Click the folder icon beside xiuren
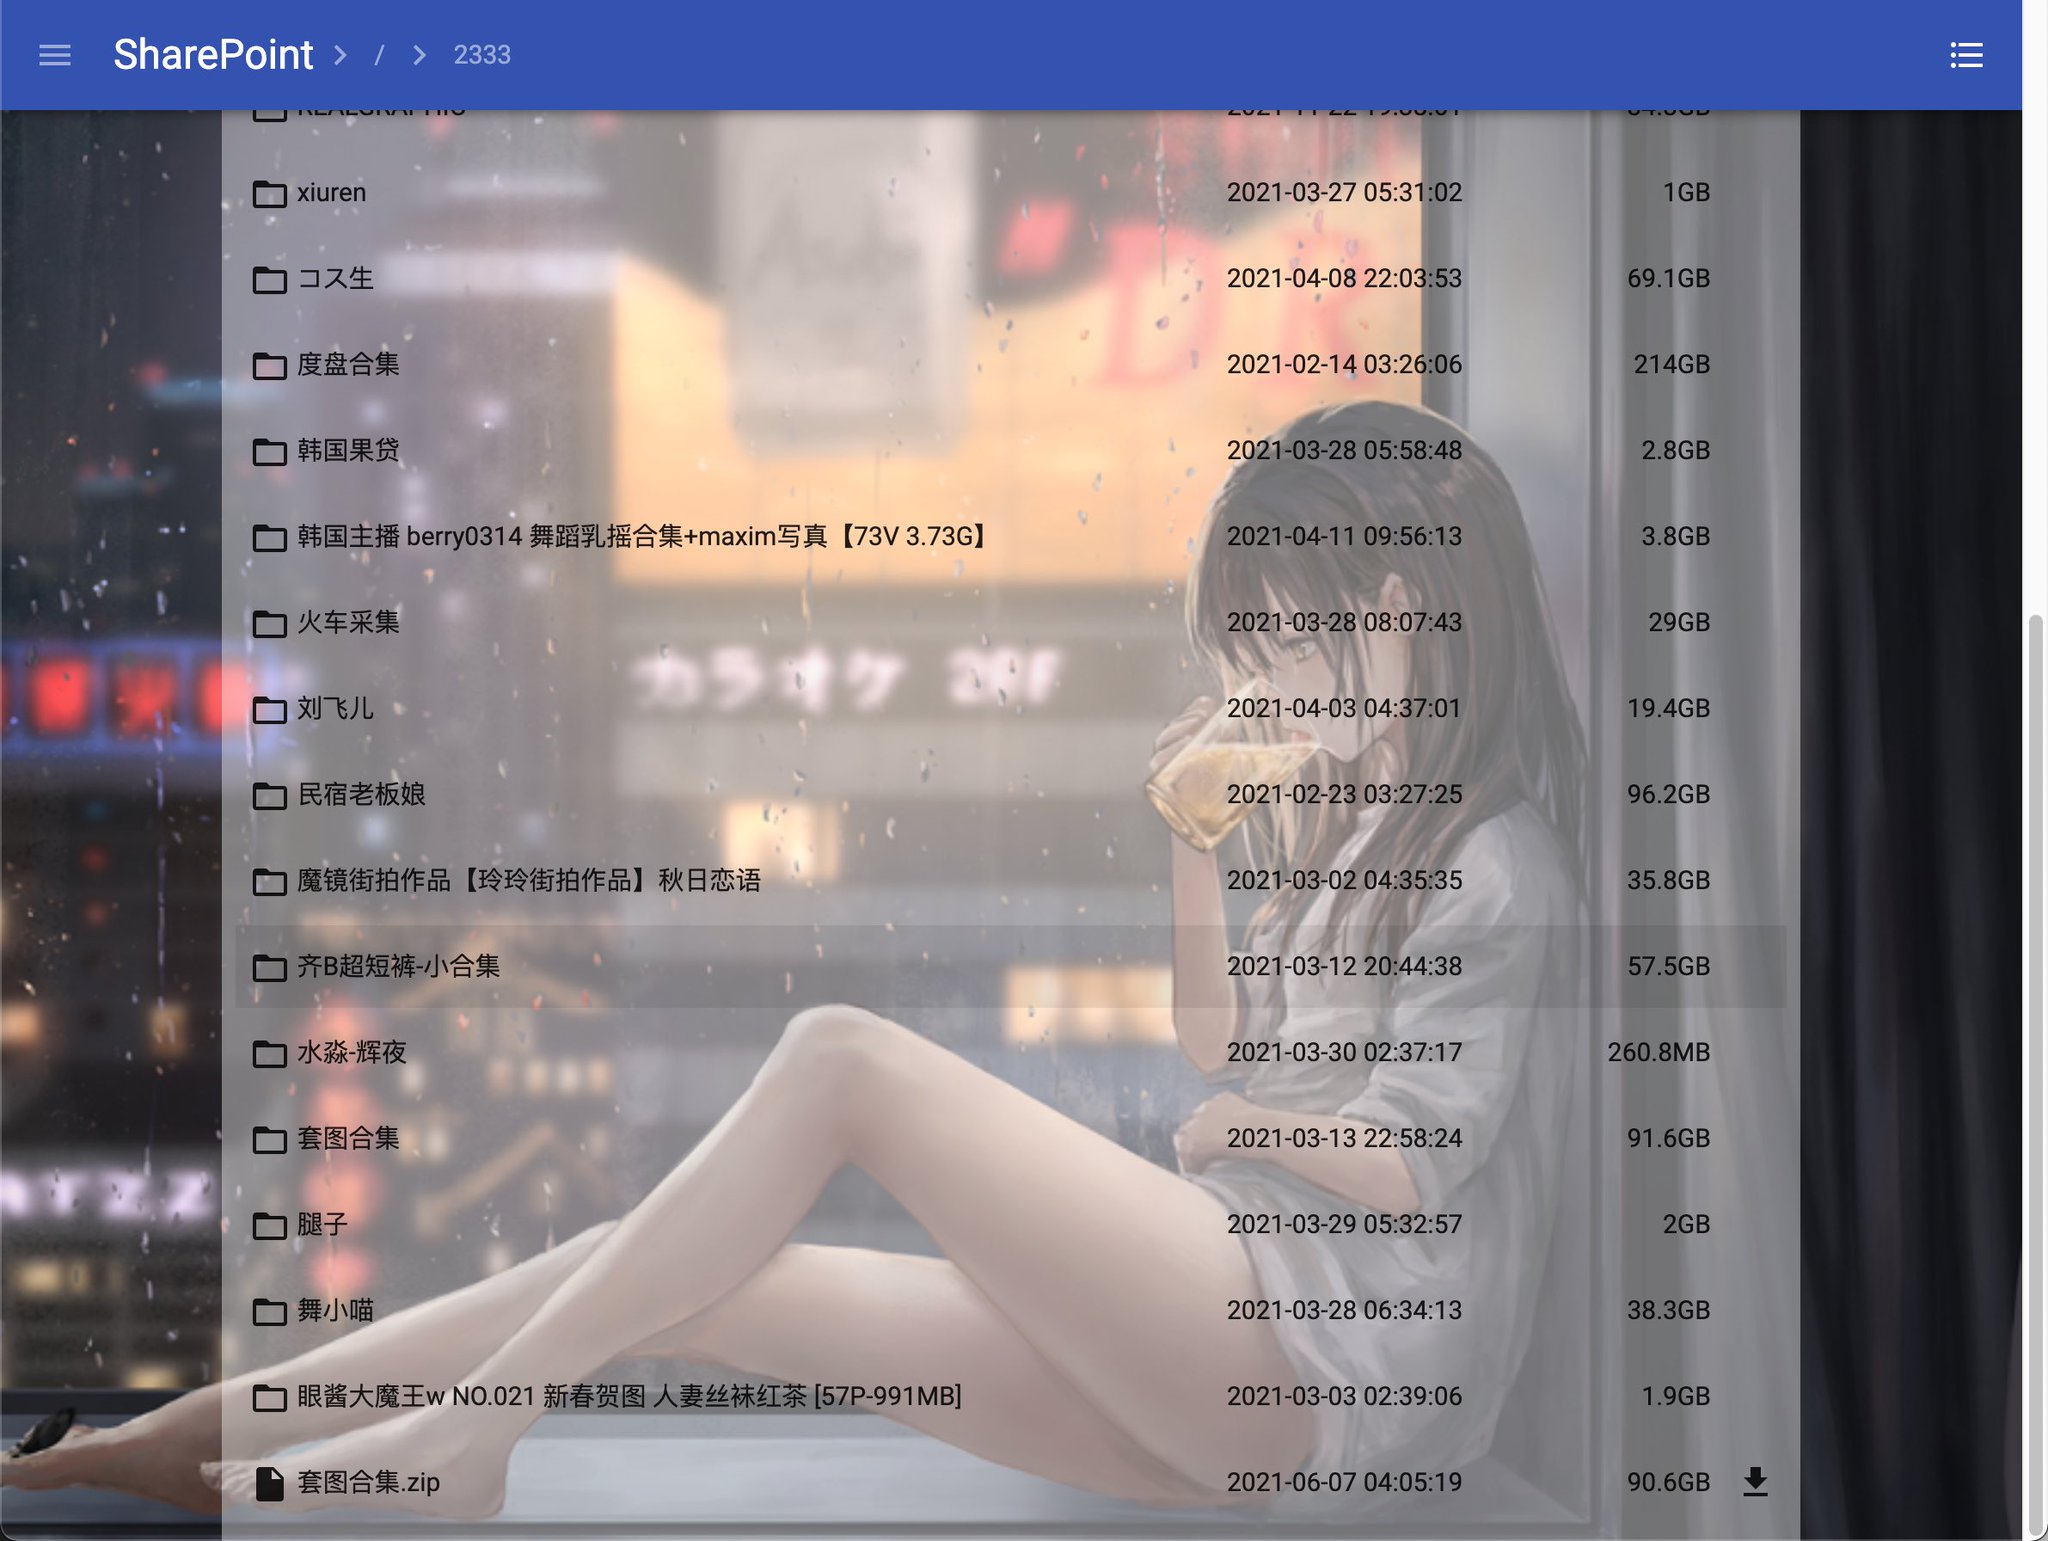The image size is (2048, 1541). coord(269,193)
